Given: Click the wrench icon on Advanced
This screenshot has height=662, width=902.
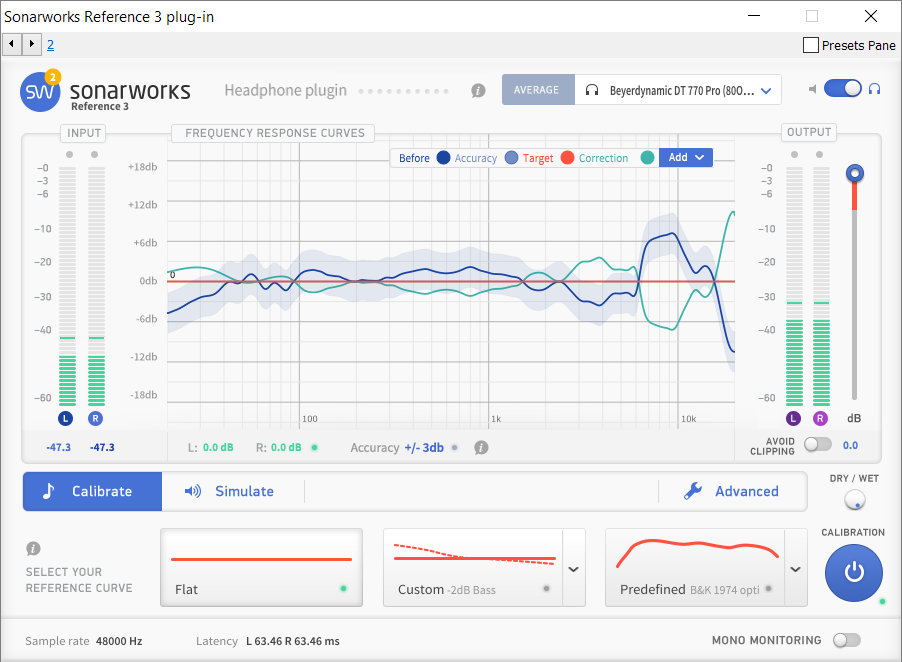Looking at the screenshot, I should tap(693, 491).
